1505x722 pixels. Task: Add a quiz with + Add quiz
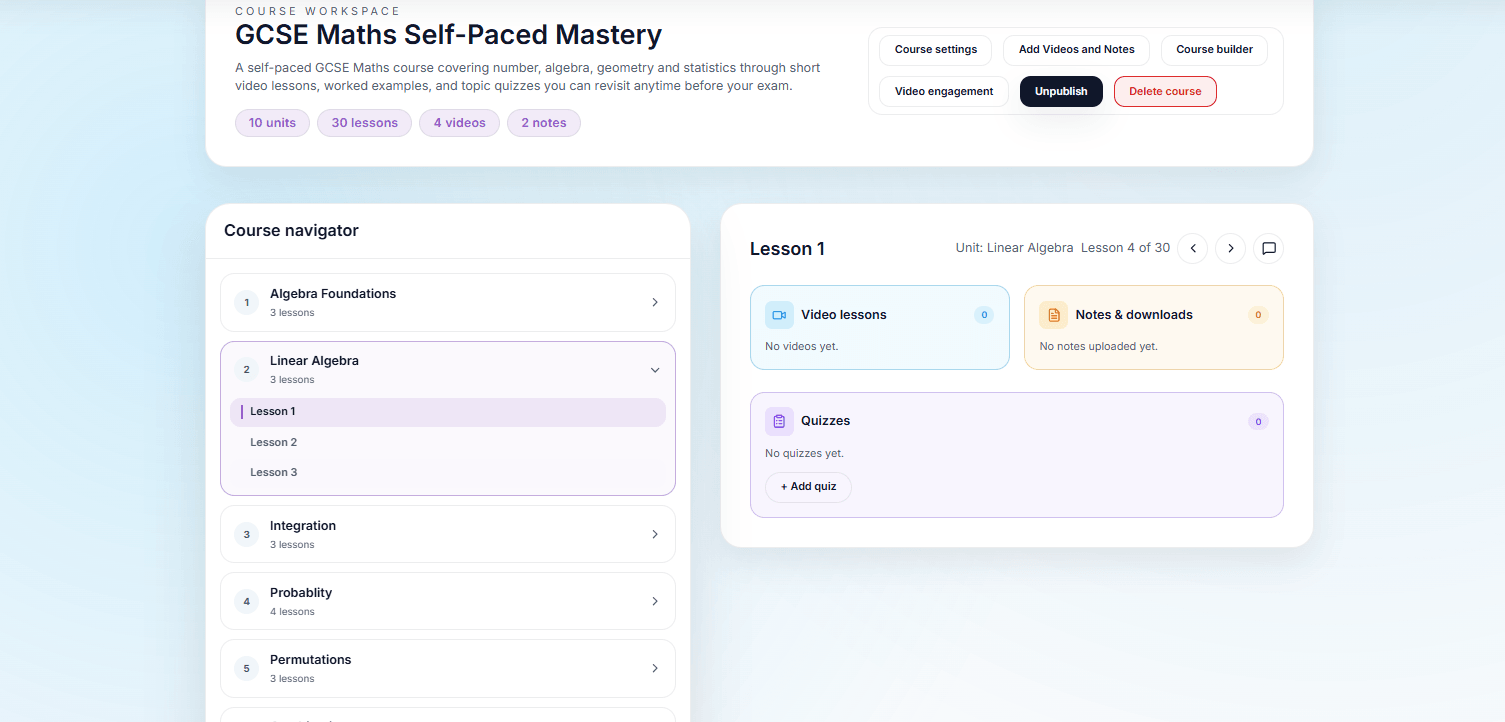click(x=808, y=487)
